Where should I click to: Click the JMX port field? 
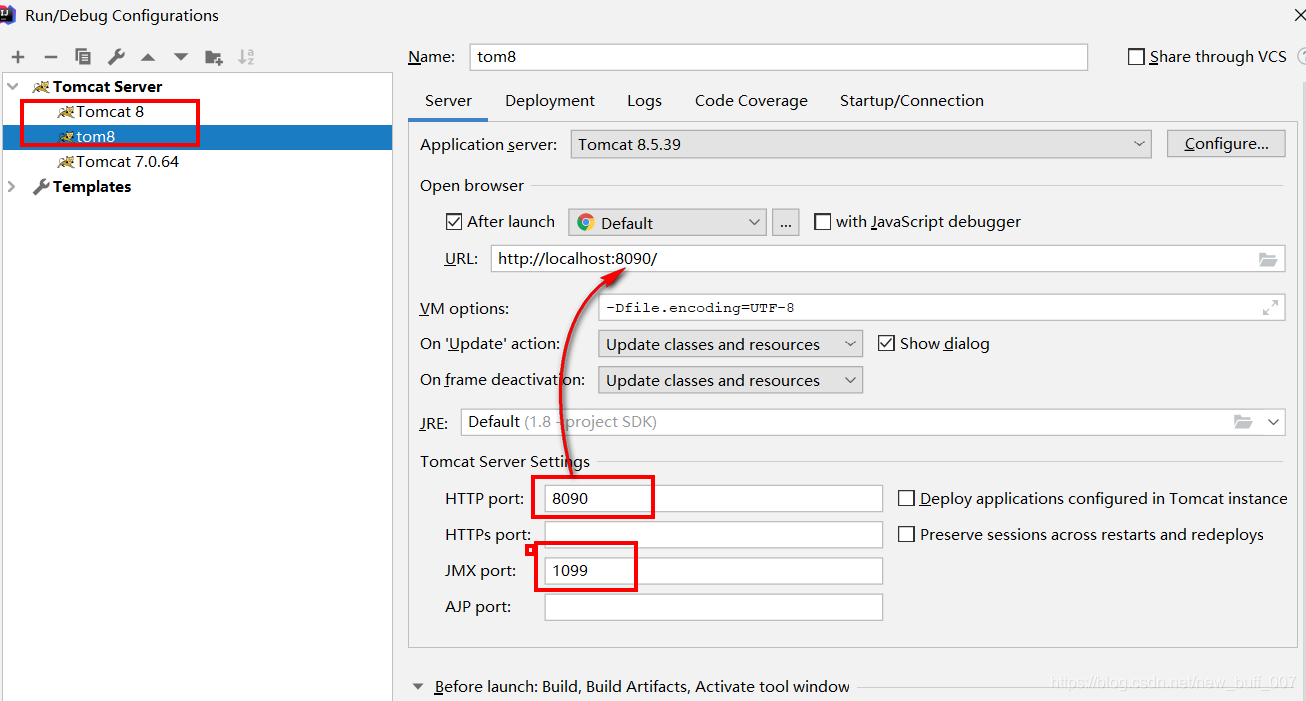713,570
